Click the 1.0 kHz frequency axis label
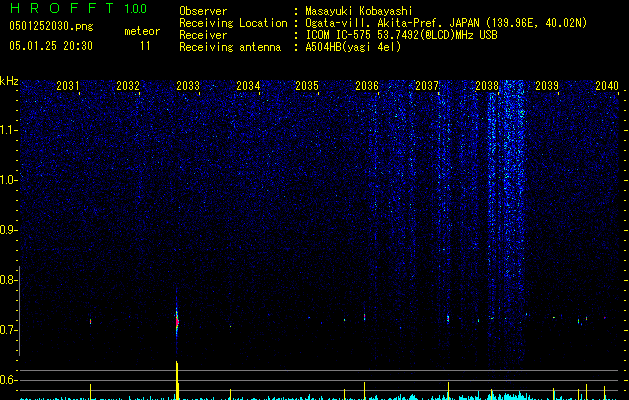The image size is (629, 400). pos(9,180)
